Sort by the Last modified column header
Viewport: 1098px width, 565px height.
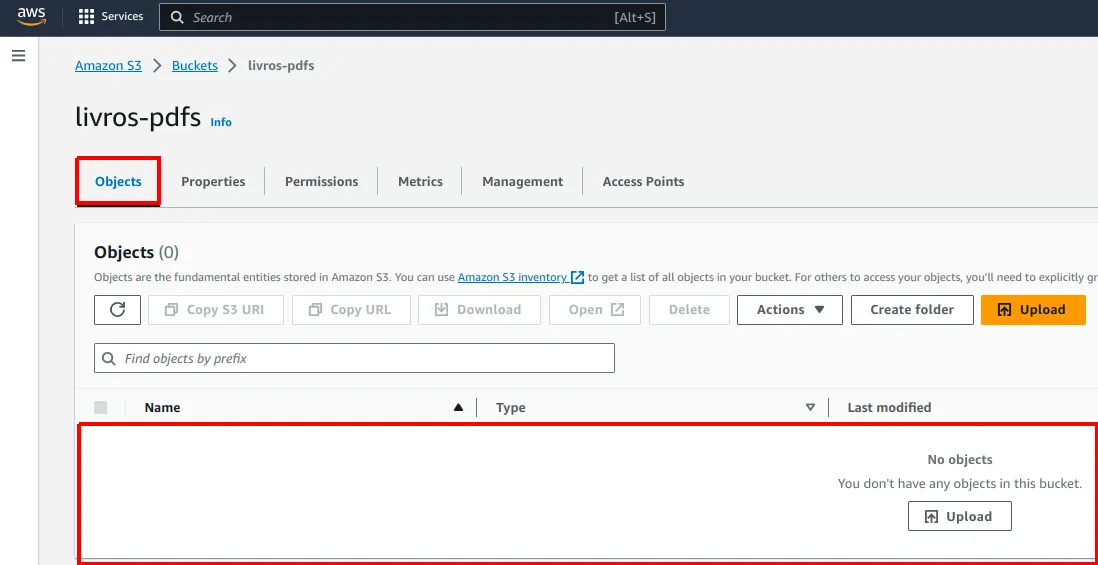click(x=889, y=407)
